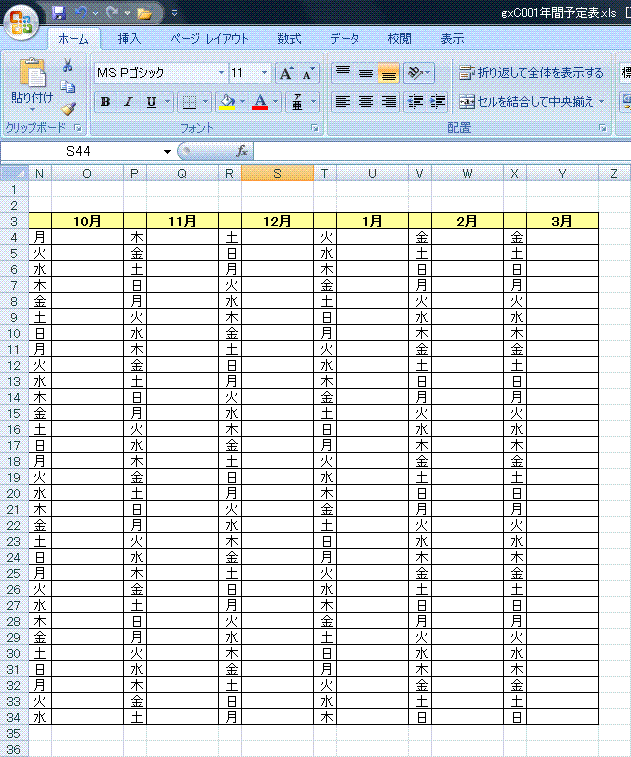Open the 数式 tab
This screenshot has width=631, height=757.
pyautogui.click(x=289, y=39)
